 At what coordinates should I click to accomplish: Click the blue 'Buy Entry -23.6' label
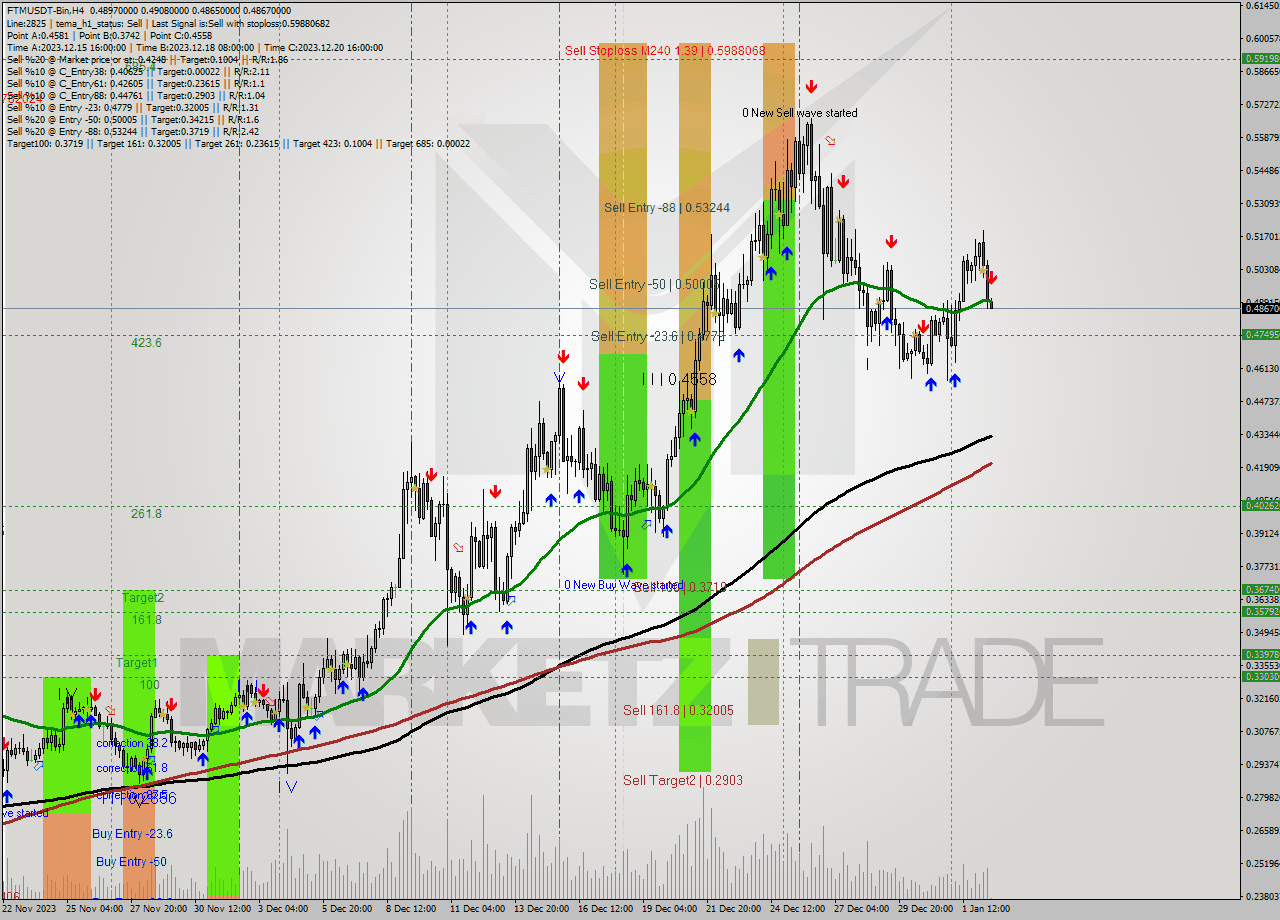132,834
